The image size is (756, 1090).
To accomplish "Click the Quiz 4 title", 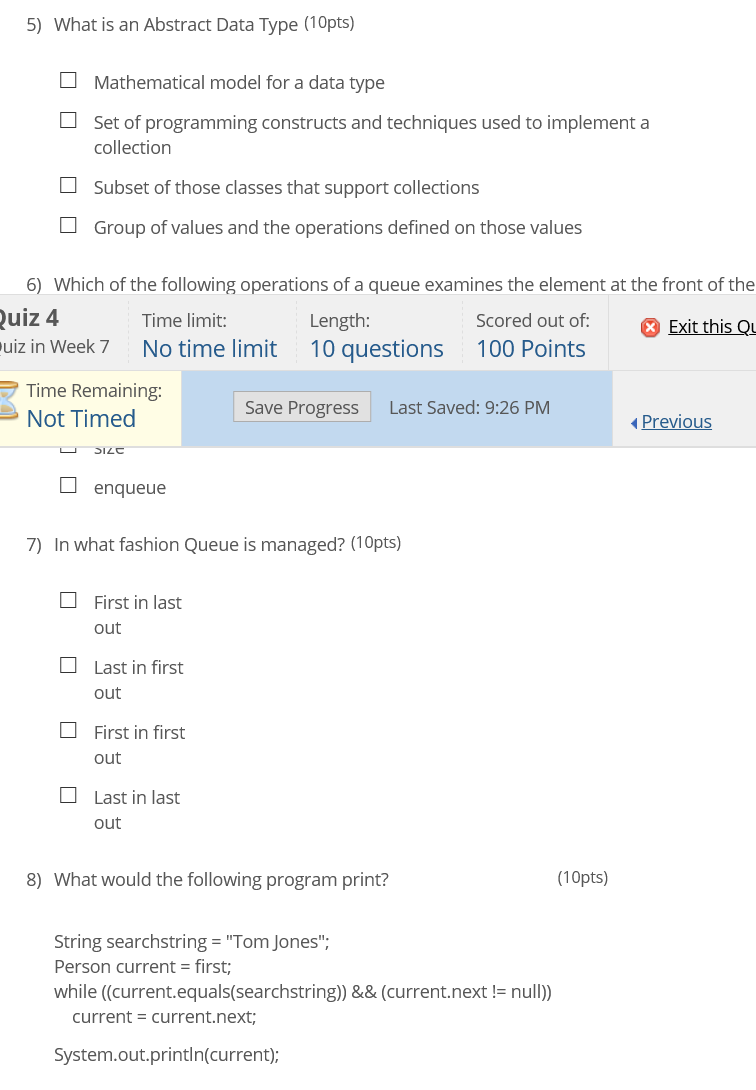I will coord(28,317).
